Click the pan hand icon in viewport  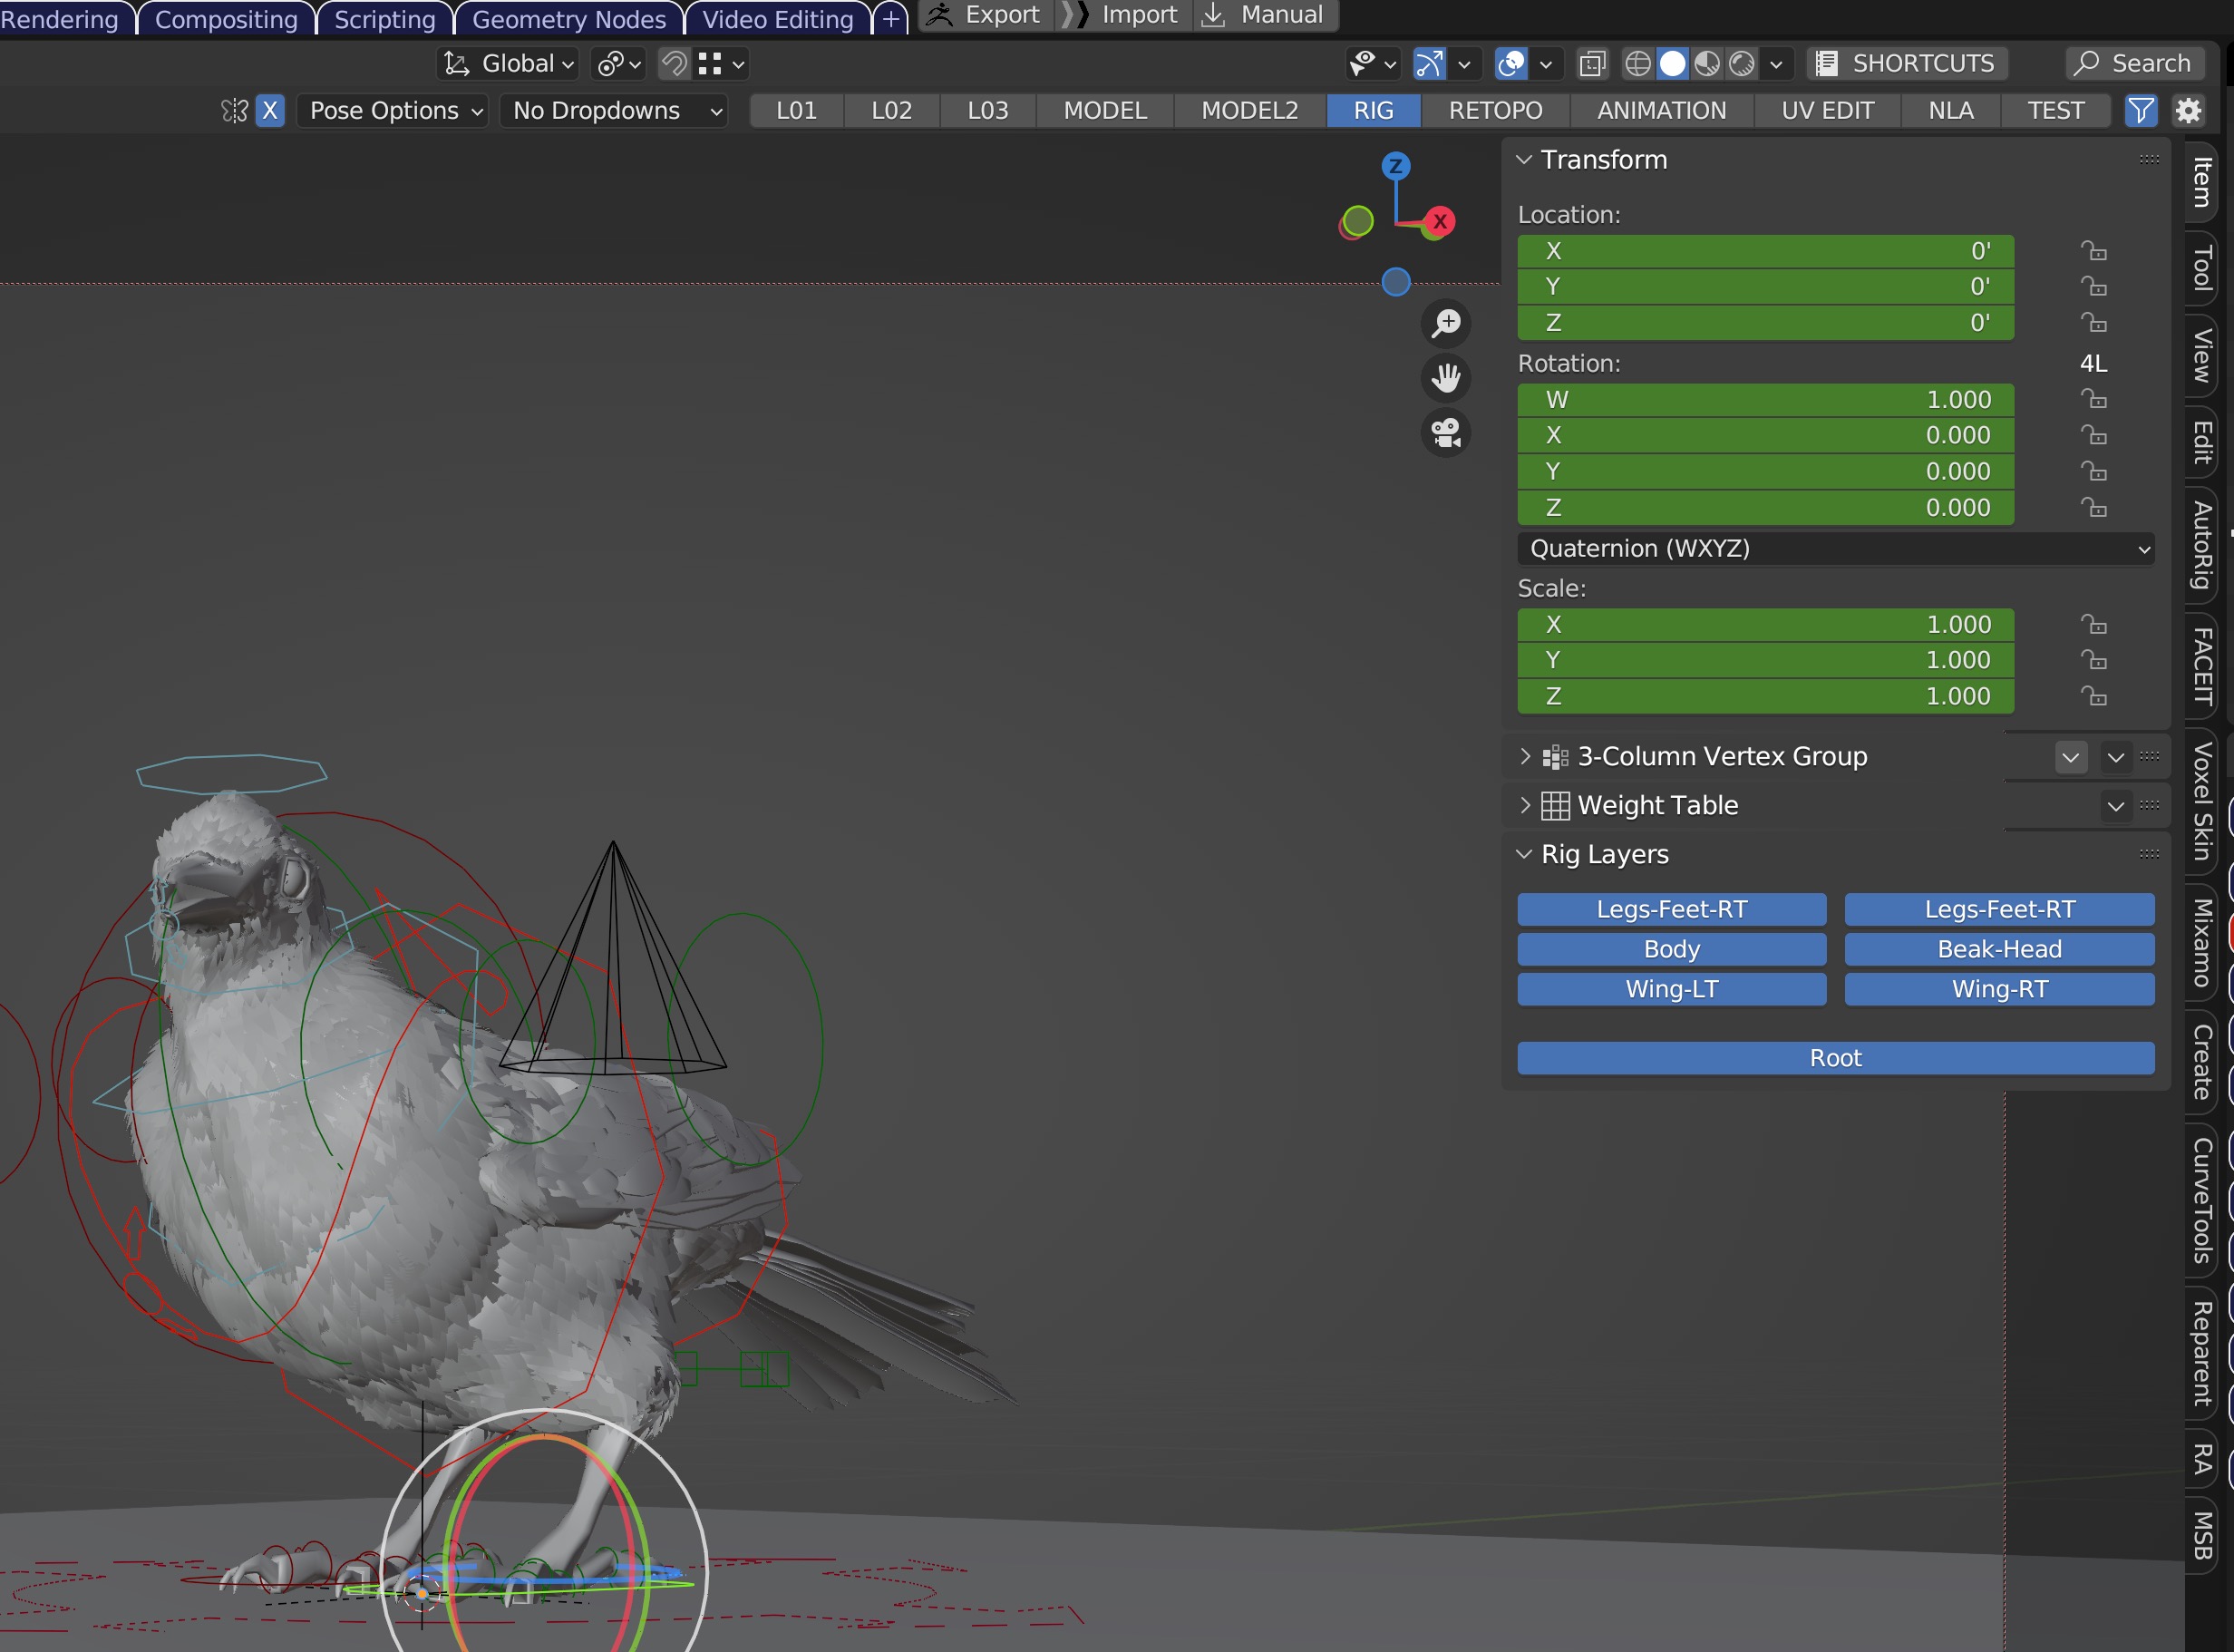tap(1446, 377)
